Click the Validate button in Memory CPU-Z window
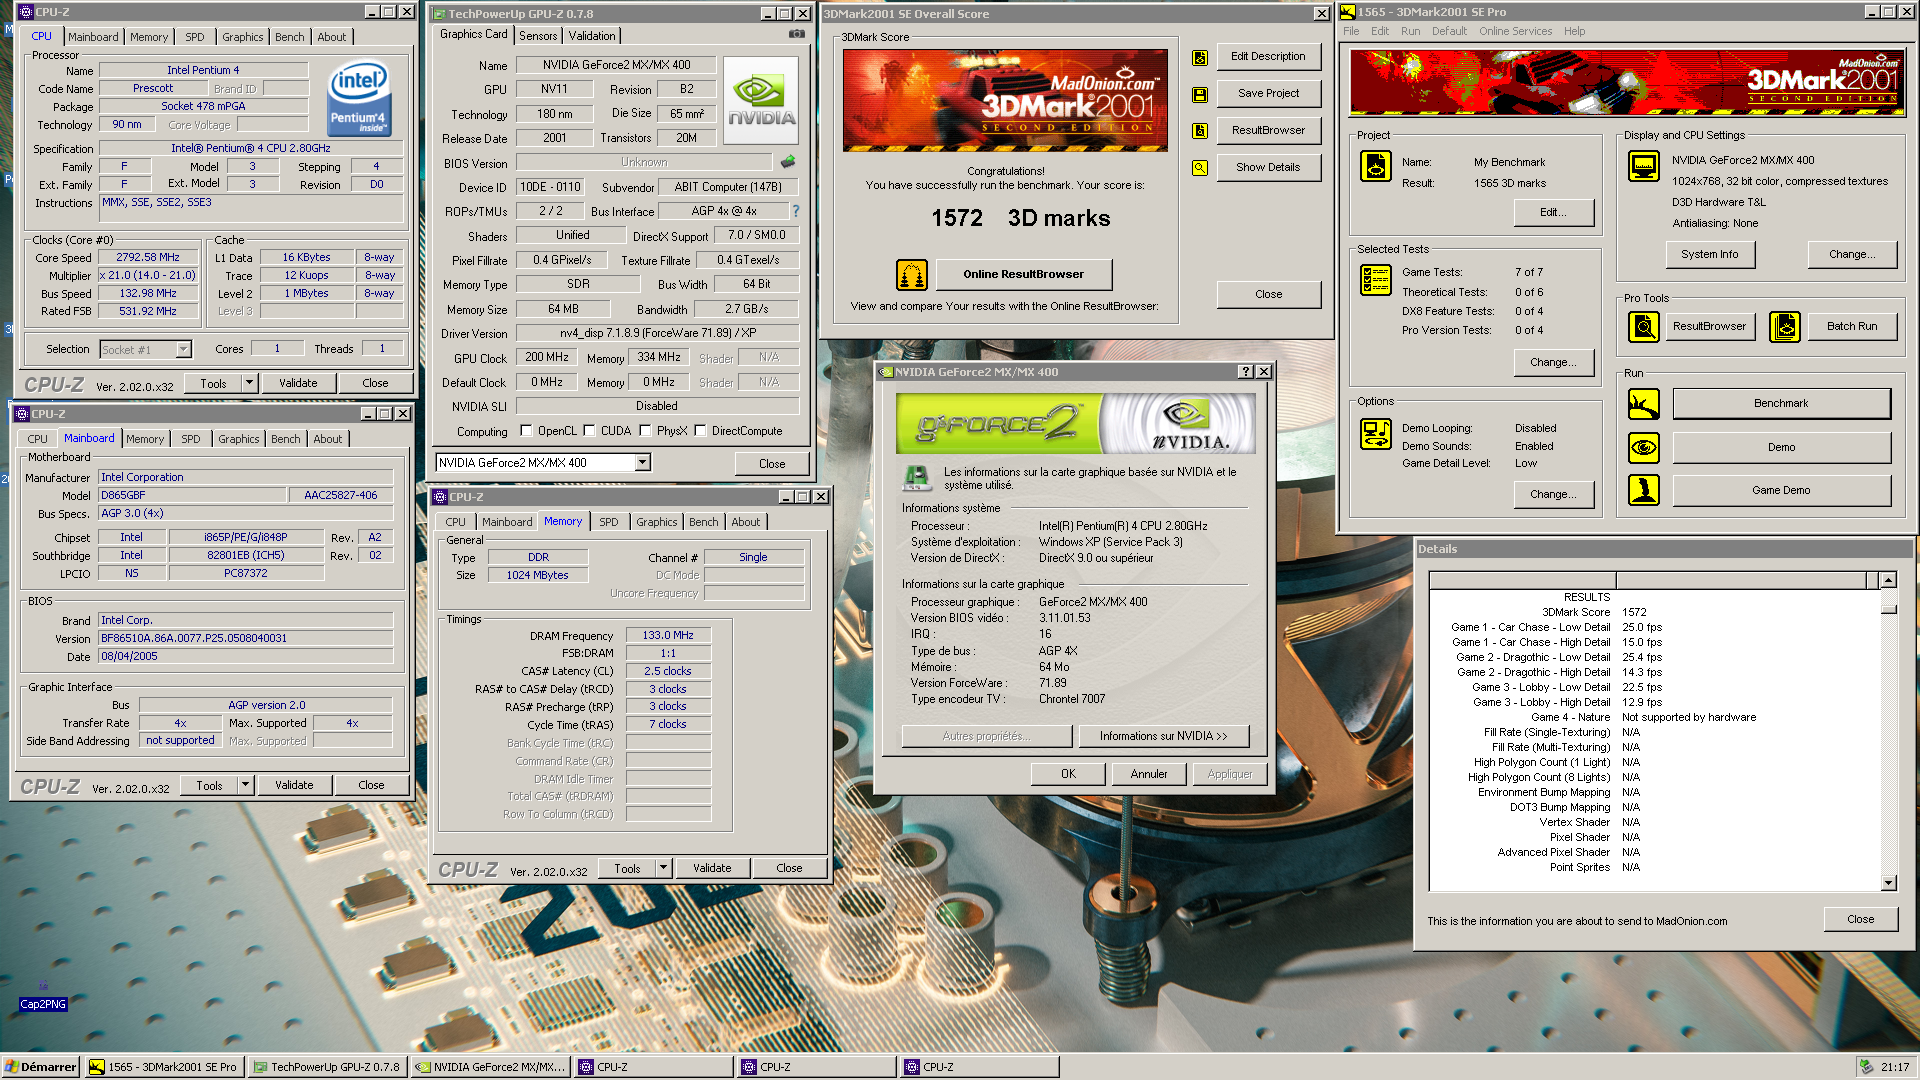Image resolution: width=1920 pixels, height=1080 pixels. tap(712, 868)
